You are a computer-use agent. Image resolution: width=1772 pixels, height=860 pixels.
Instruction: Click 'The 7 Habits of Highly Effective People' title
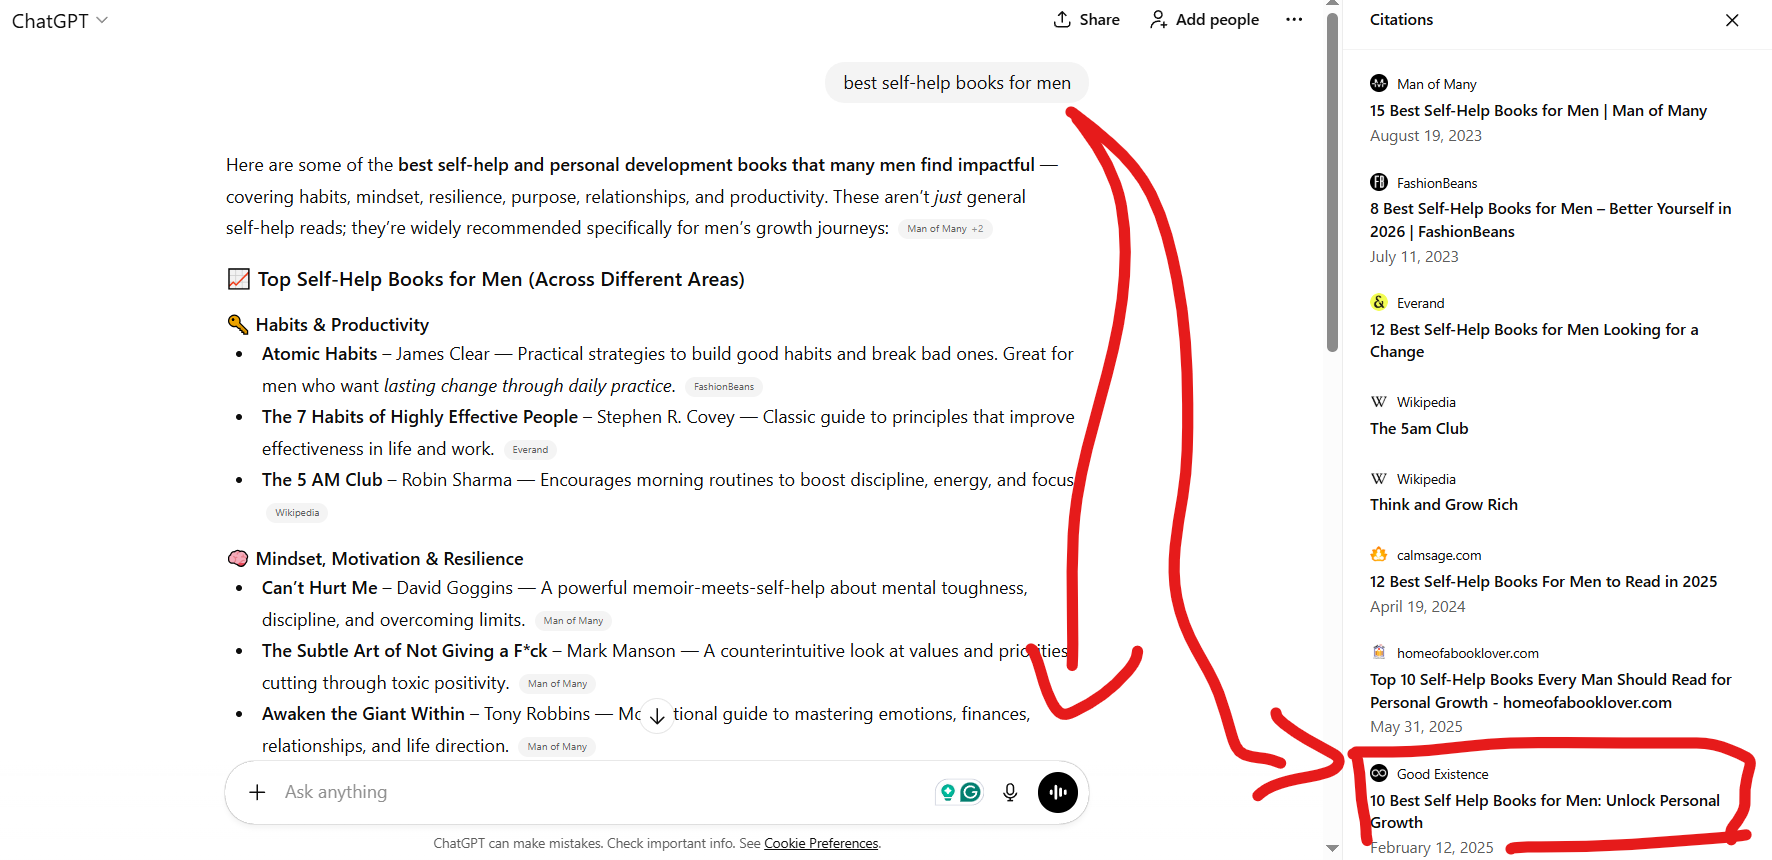tap(420, 417)
